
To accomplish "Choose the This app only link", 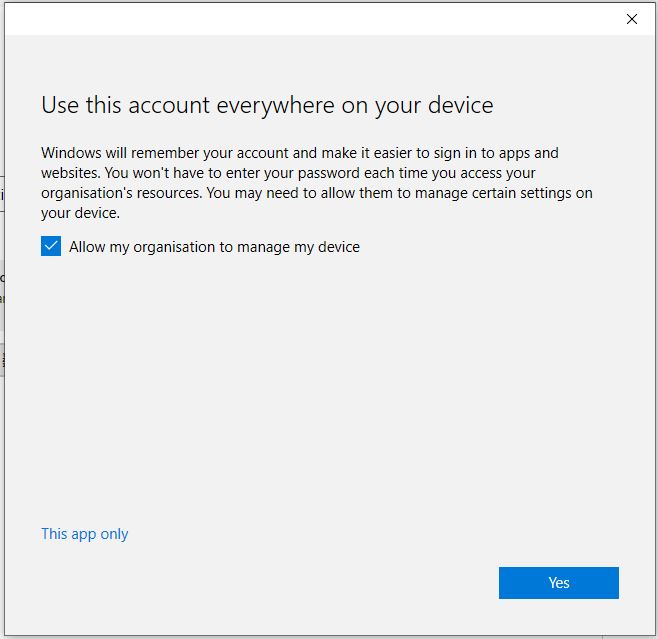I will (x=85, y=534).
